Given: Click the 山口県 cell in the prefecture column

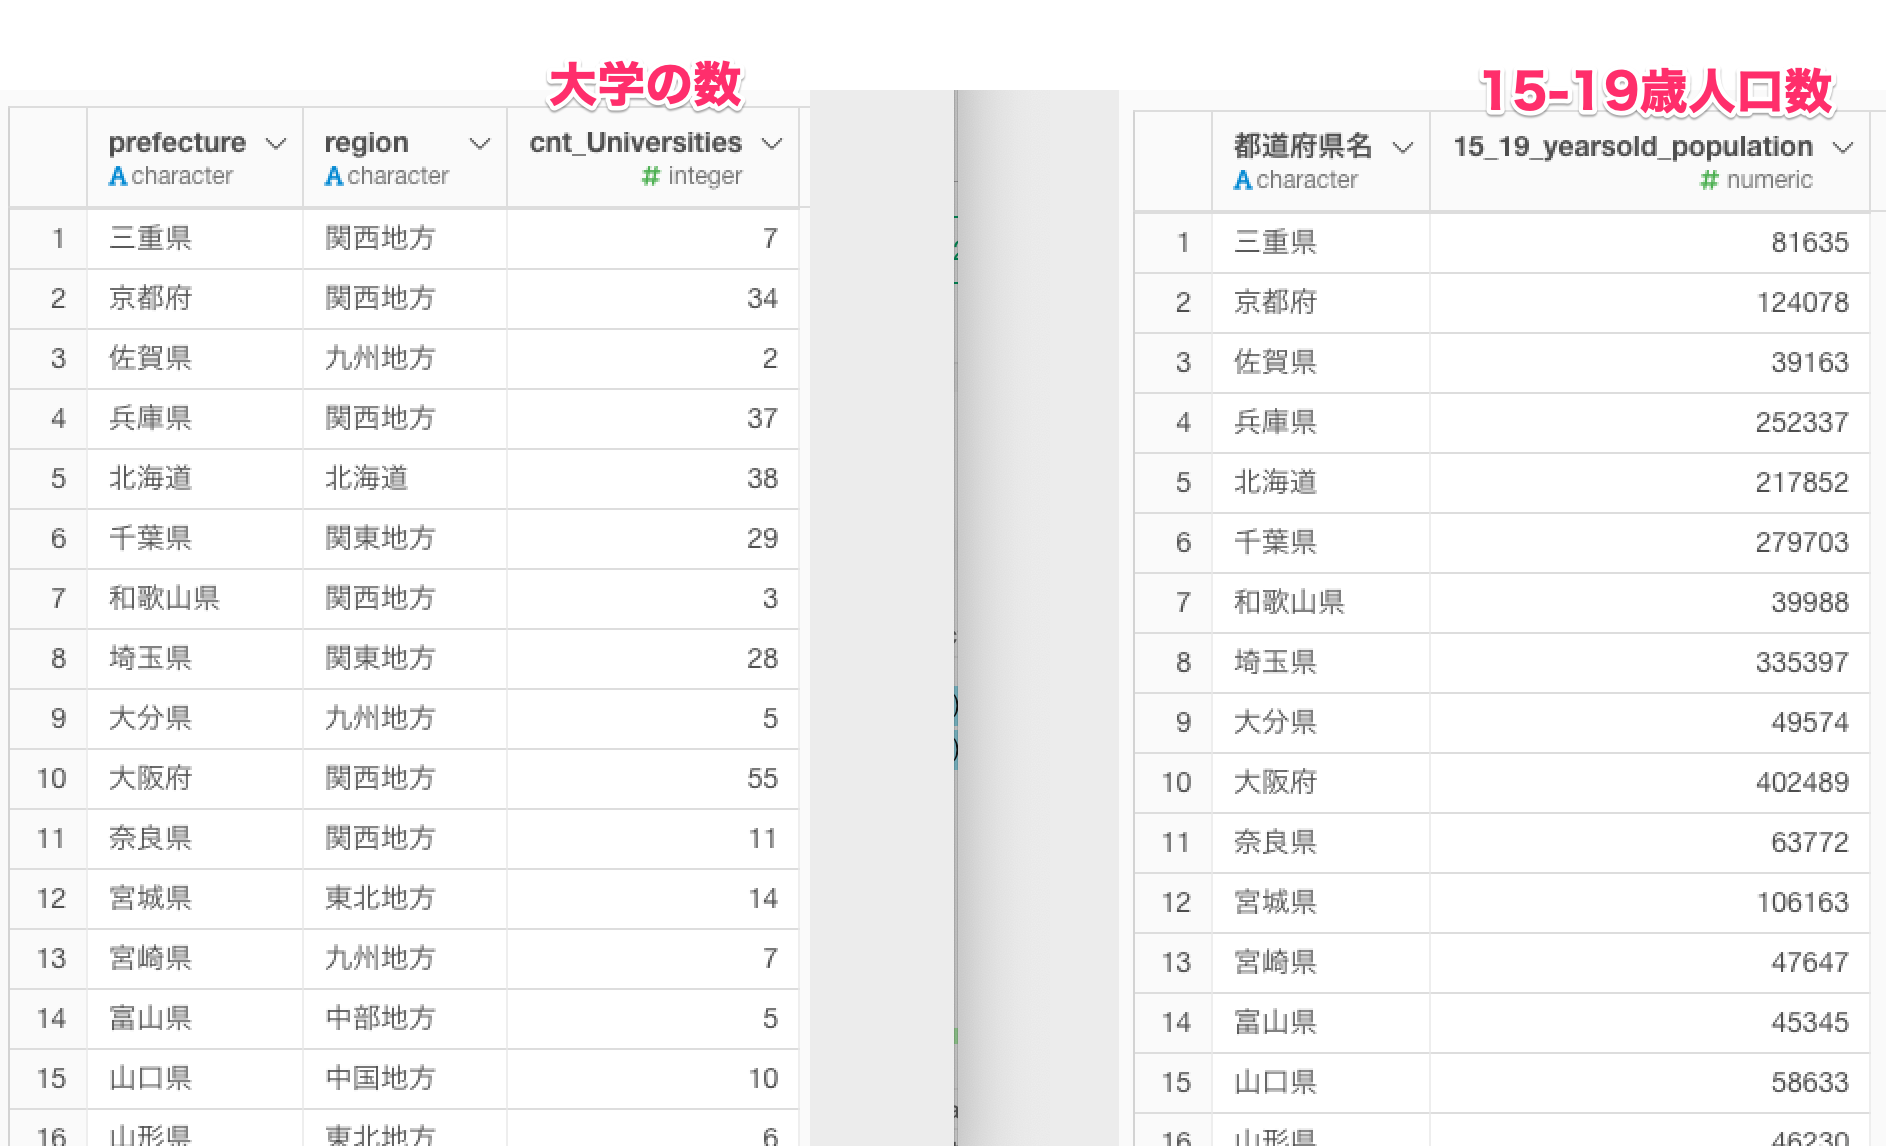Looking at the screenshot, I should point(195,1079).
